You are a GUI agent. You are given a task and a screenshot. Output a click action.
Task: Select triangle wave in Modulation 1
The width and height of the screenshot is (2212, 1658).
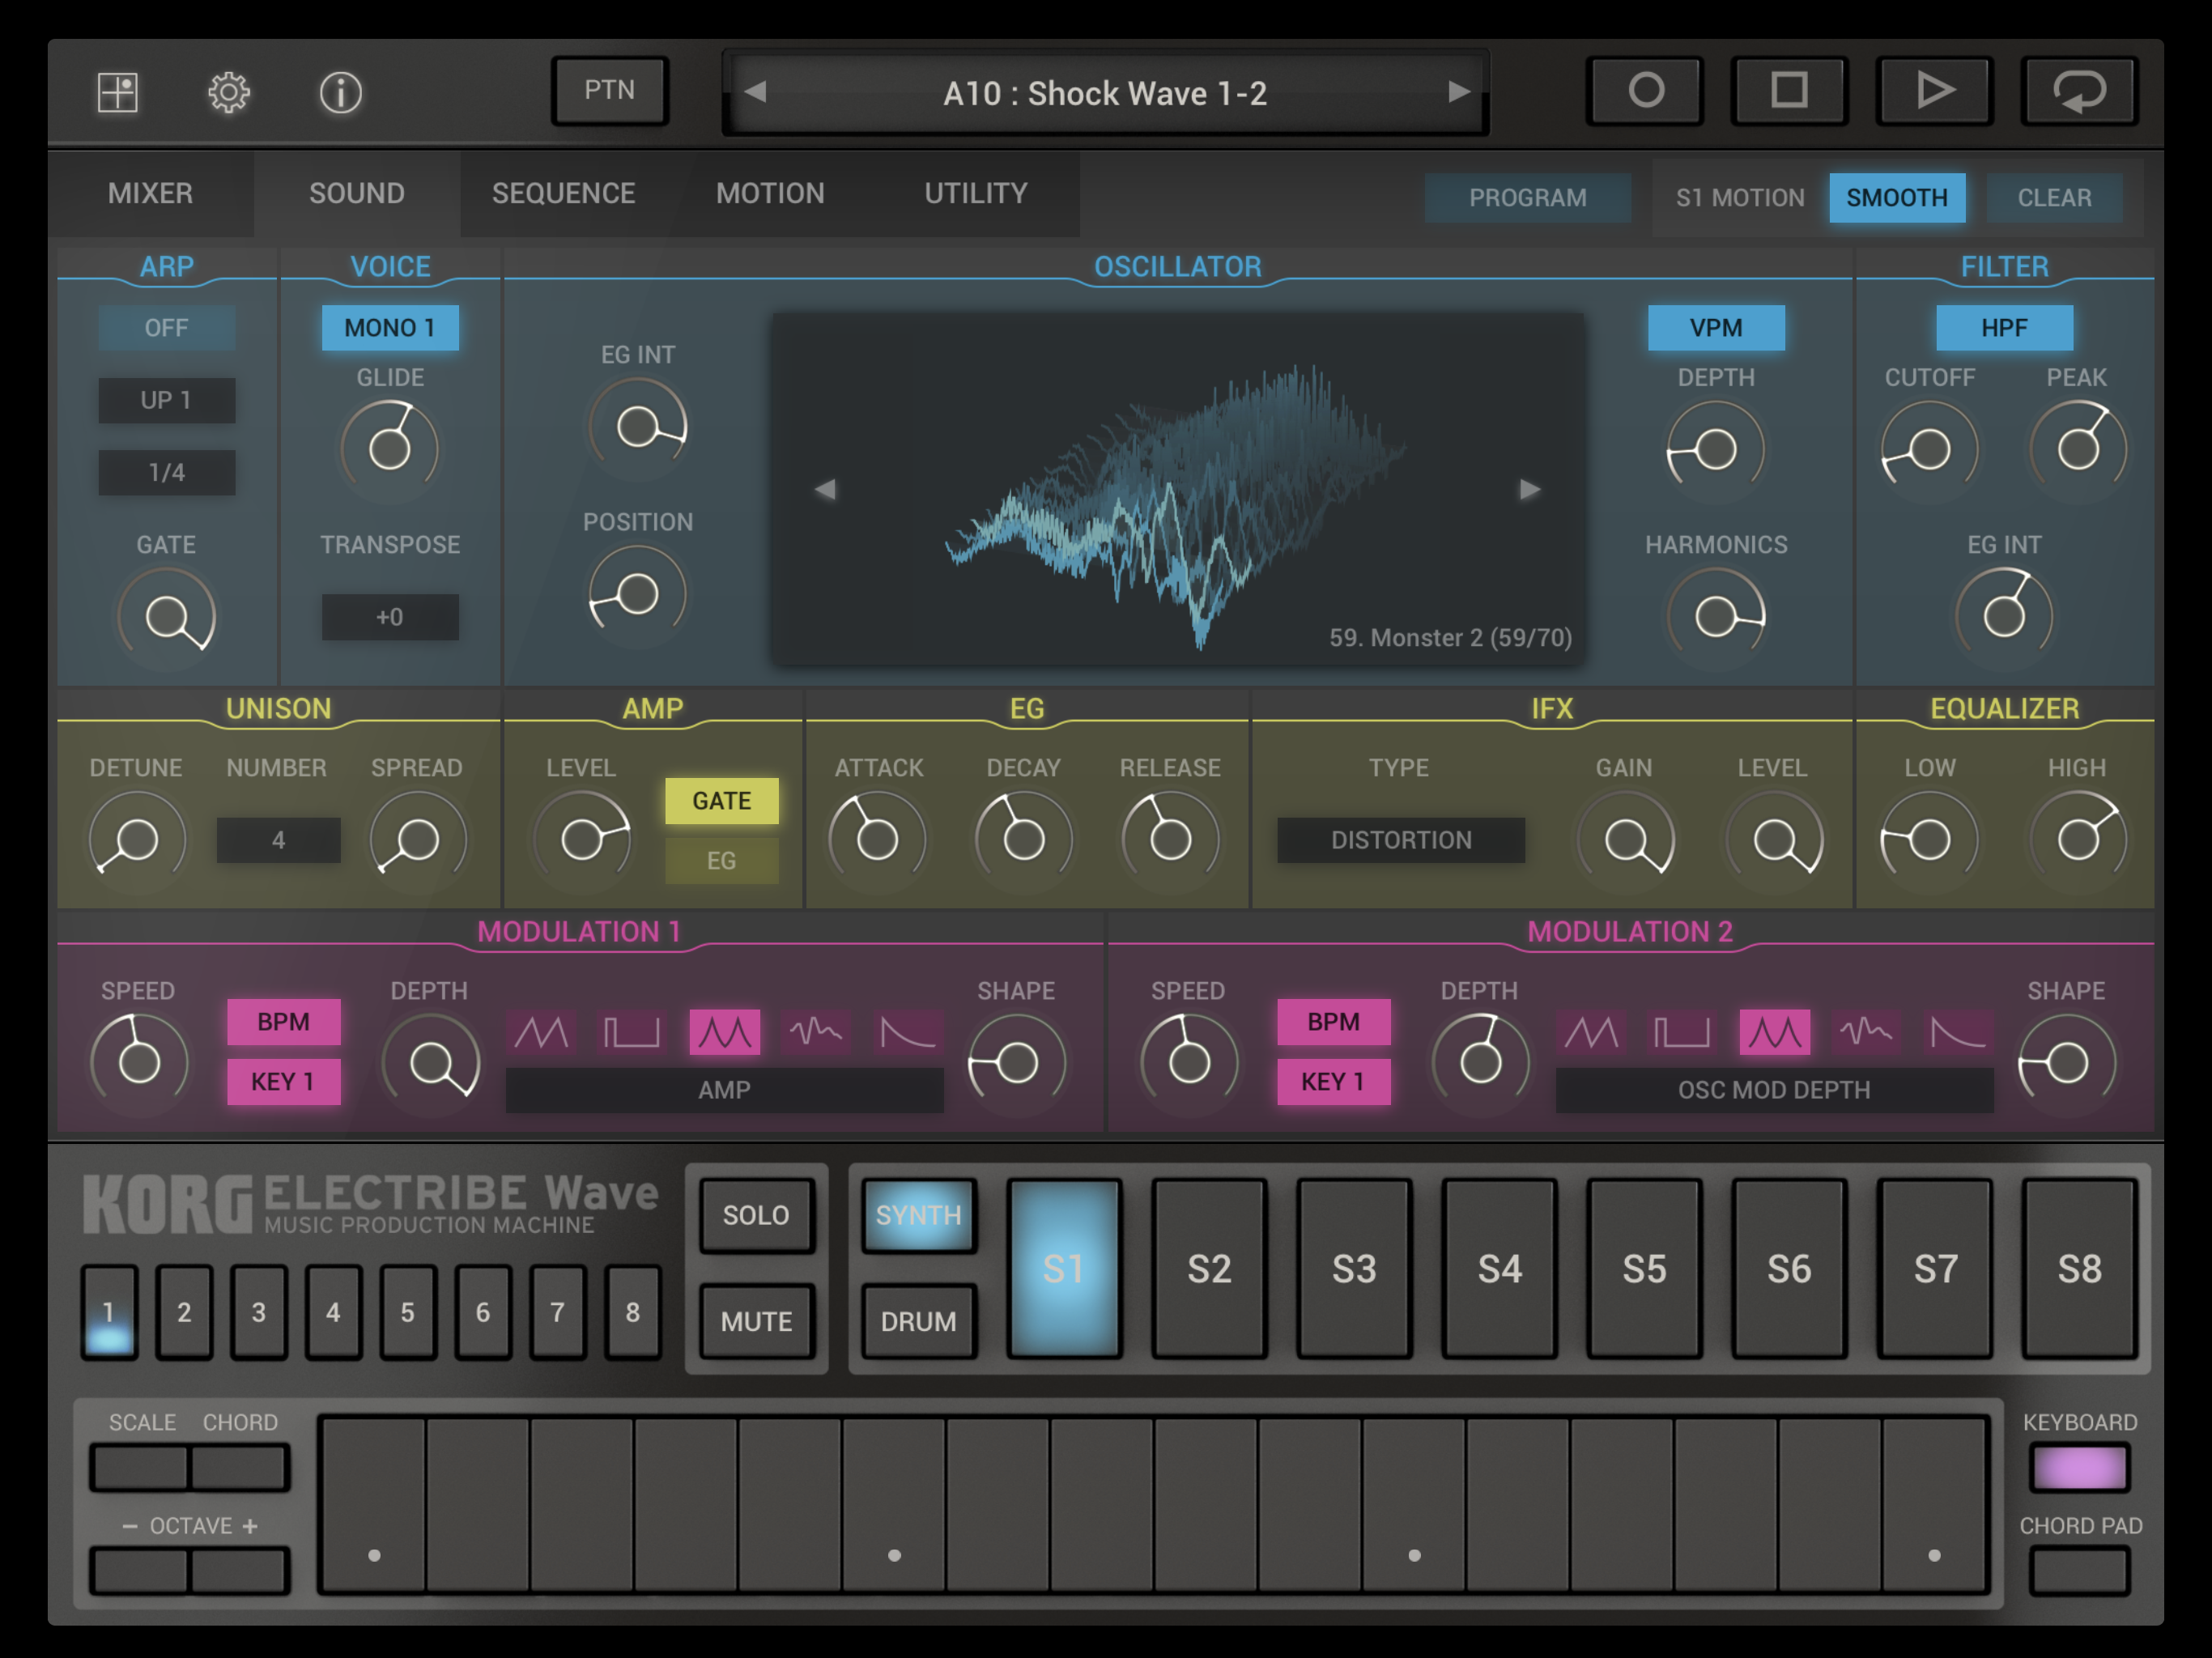coord(541,1031)
